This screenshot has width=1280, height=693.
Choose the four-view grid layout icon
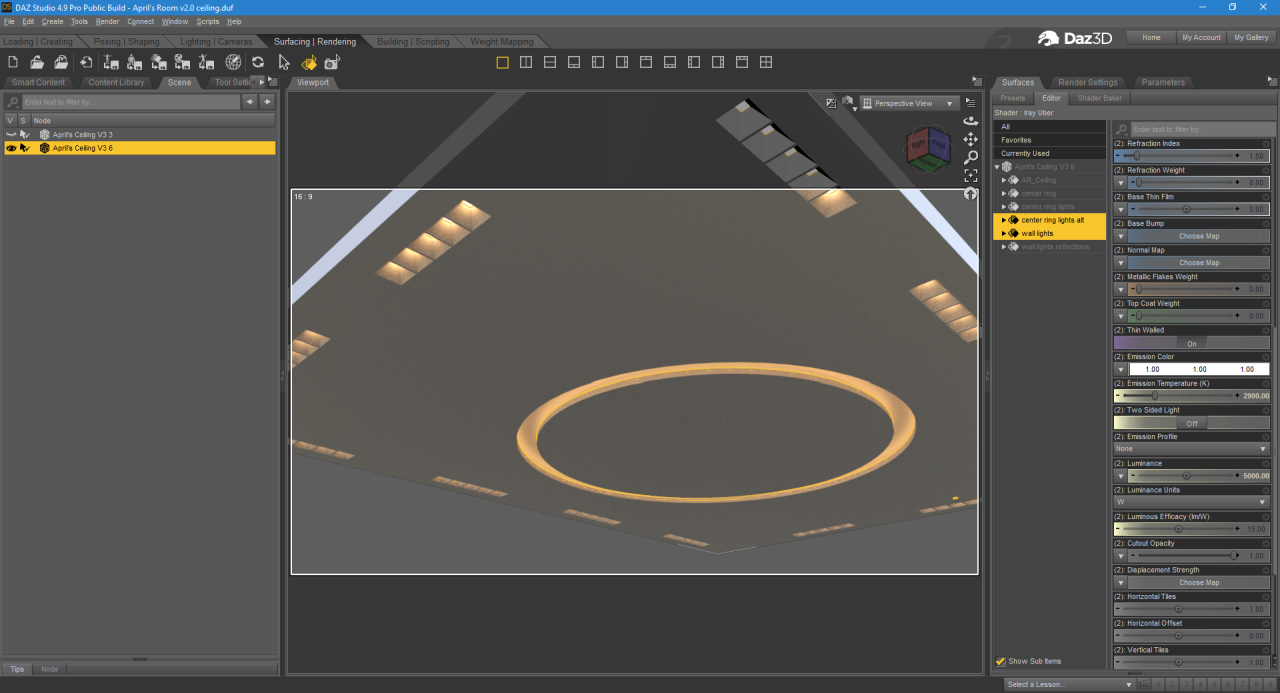(x=766, y=62)
